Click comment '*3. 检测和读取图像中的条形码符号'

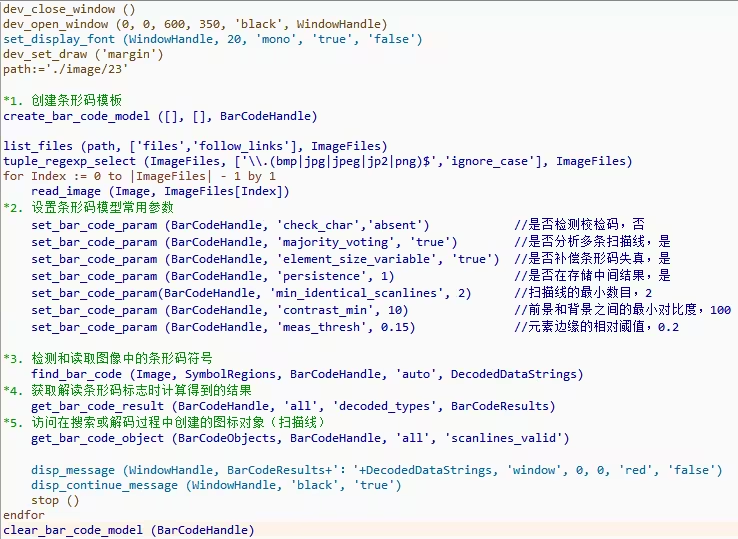[x=108, y=358]
